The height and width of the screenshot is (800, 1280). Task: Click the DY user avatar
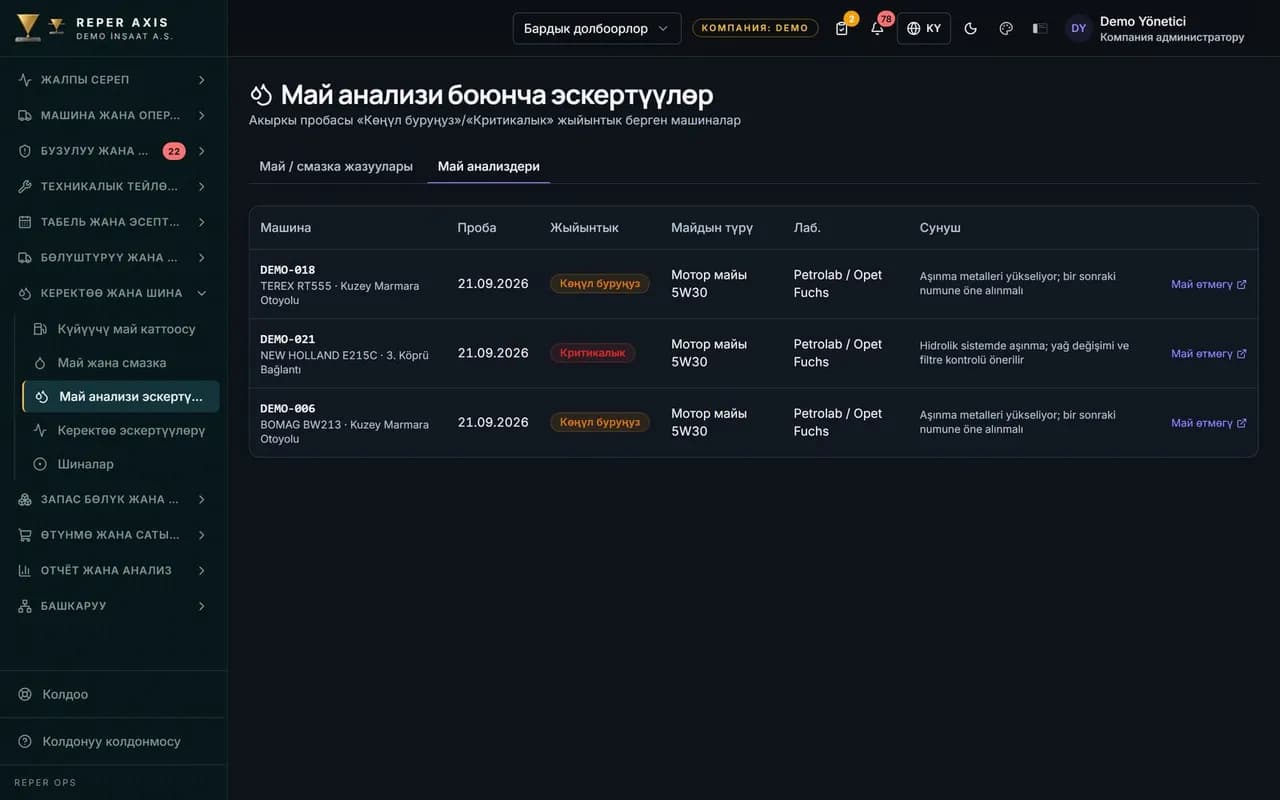tap(1078, 28)
